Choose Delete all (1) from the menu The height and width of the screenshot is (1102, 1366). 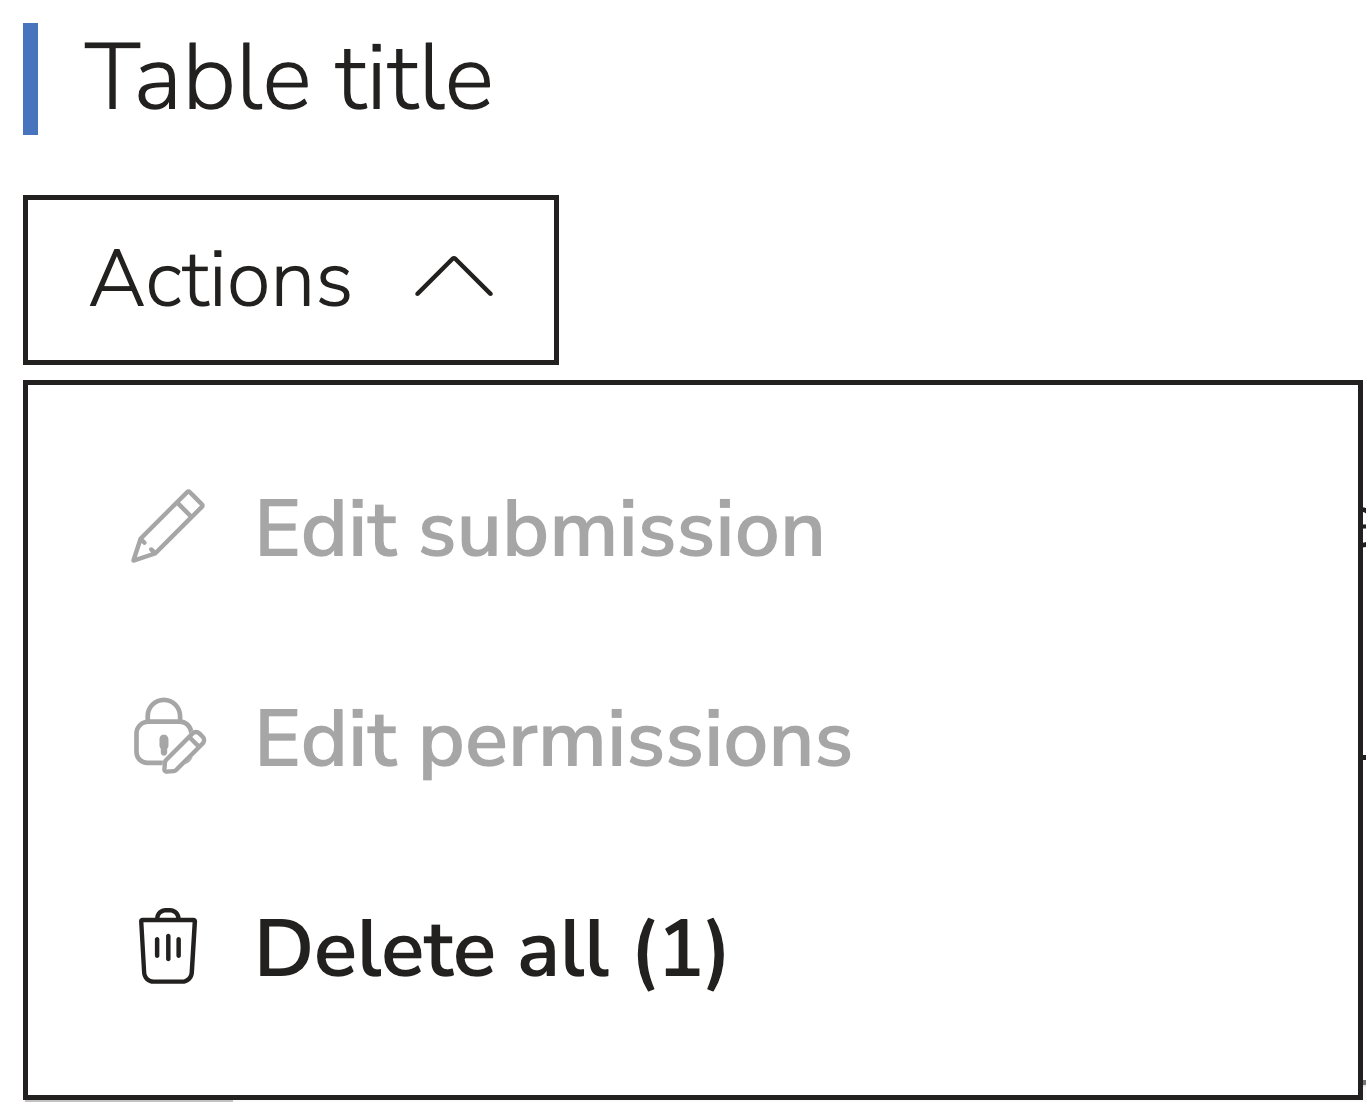tap(490, 948)
